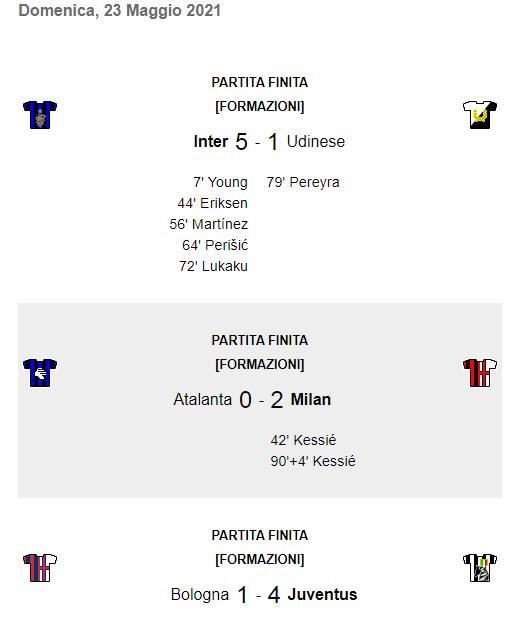This screenshot has width=515, height=623.
Task: Click the Milan red-black jersey icon
Action: [x=480, y=373]
